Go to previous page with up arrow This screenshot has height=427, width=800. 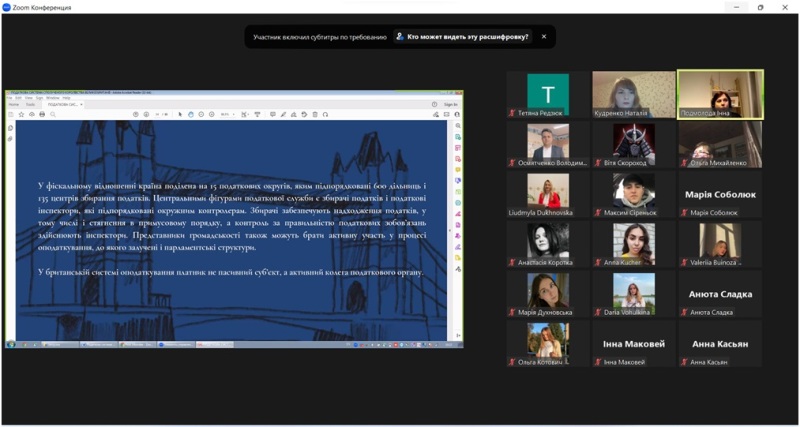pos(136,114)
